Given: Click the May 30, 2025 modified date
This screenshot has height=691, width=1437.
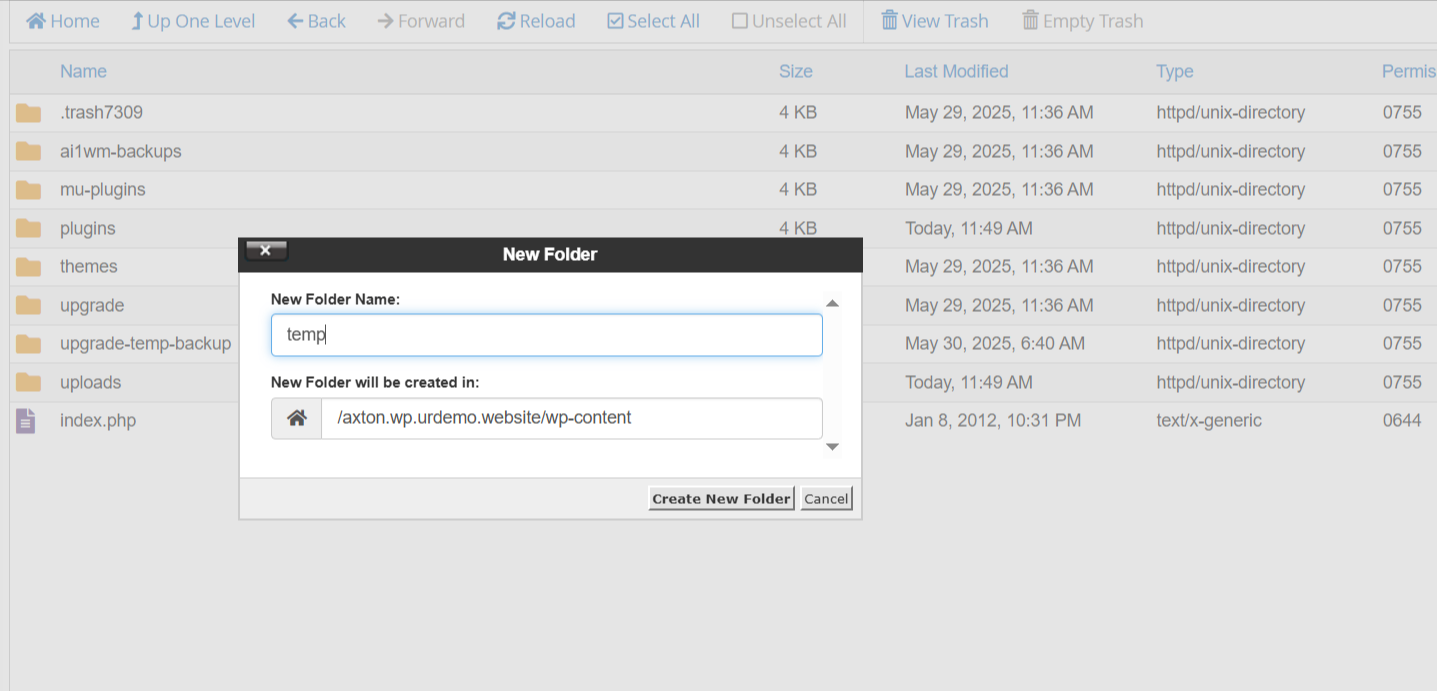Looking at the screenshot, I should [995, 343].
